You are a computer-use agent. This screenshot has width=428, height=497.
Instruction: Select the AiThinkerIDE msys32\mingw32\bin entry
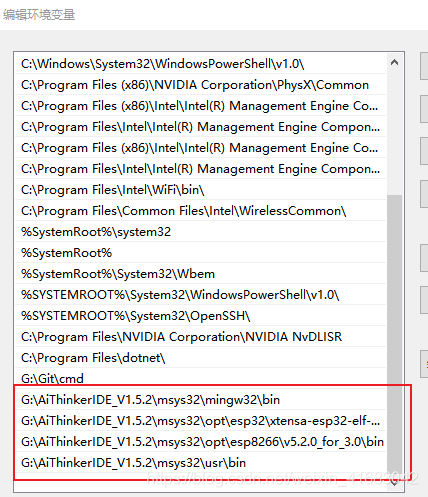coord(201,400)
